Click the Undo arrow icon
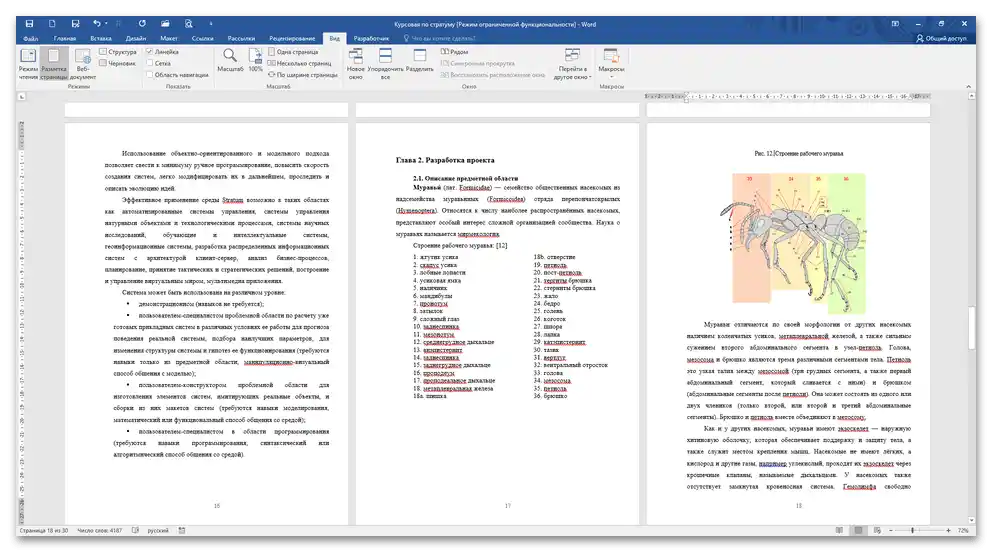This screenshot has width=992, height=552. pyautogui.click(x=97, y=23)
